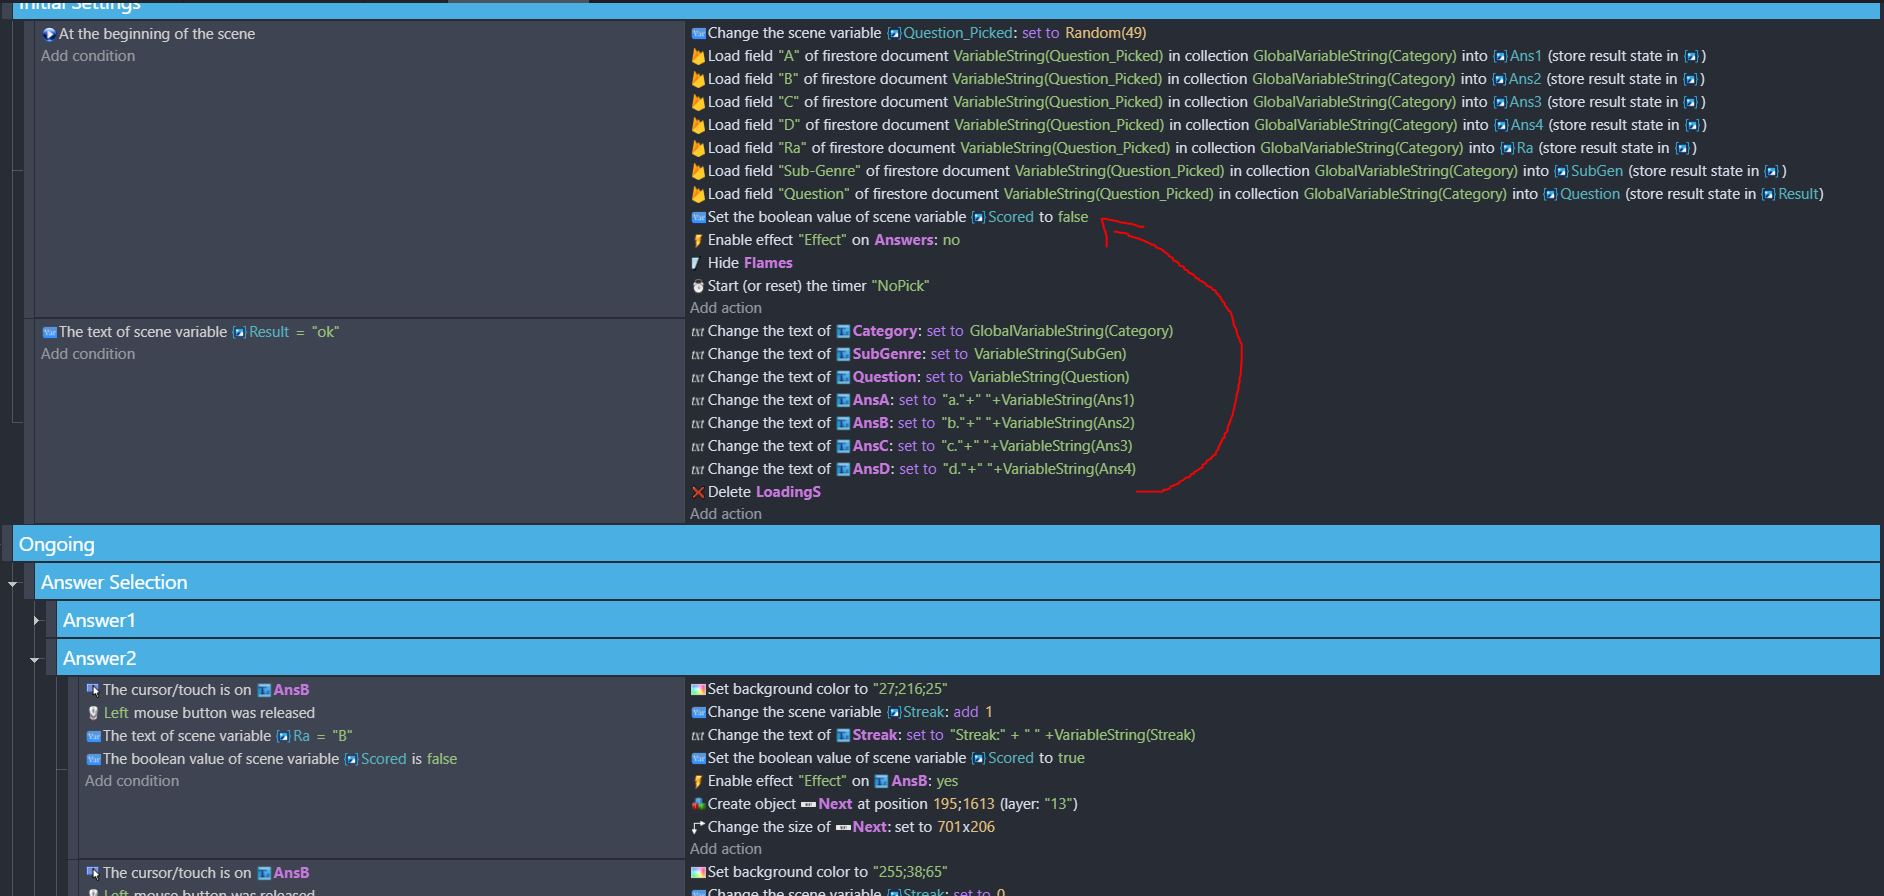Click the variable icon on Set Scored to false action
Screen dimensions: 1884x896
pos(698,218)
